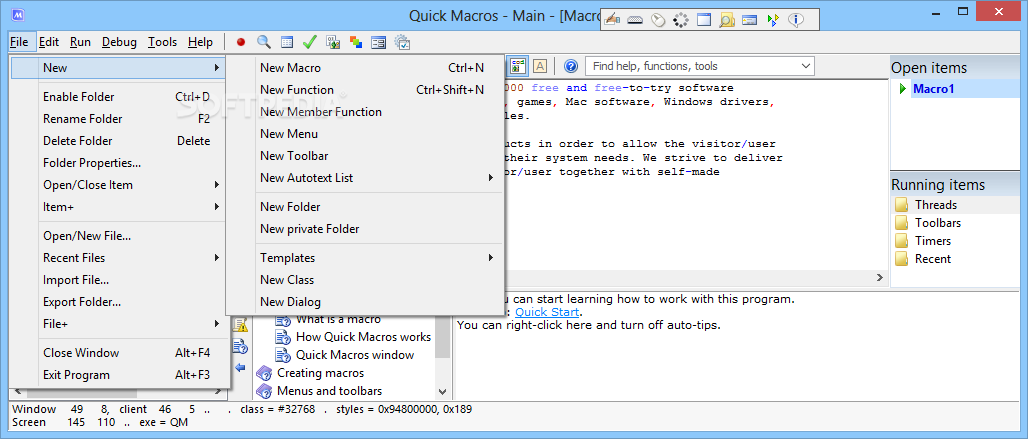Click the letter A annotation toolbar icon
The width and height of the screenshot is (1028, 439).
pos(540,66)
